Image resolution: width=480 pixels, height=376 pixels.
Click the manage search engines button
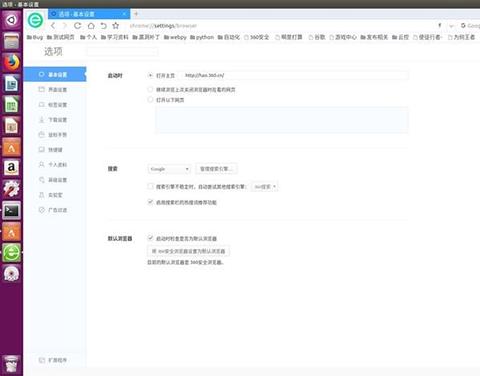click(216, 169)
